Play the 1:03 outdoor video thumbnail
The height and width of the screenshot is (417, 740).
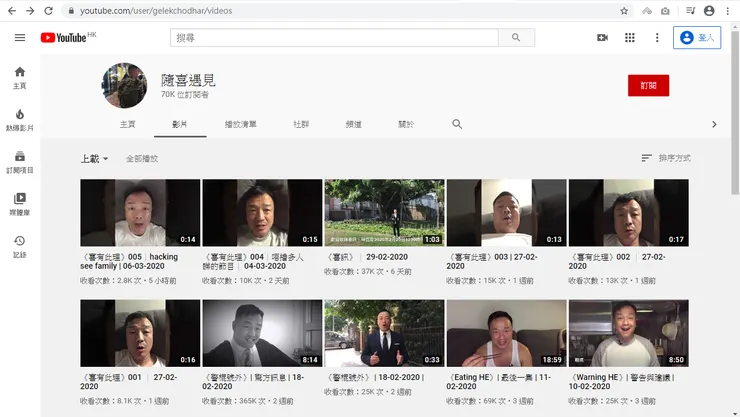(x=384, y=213)
